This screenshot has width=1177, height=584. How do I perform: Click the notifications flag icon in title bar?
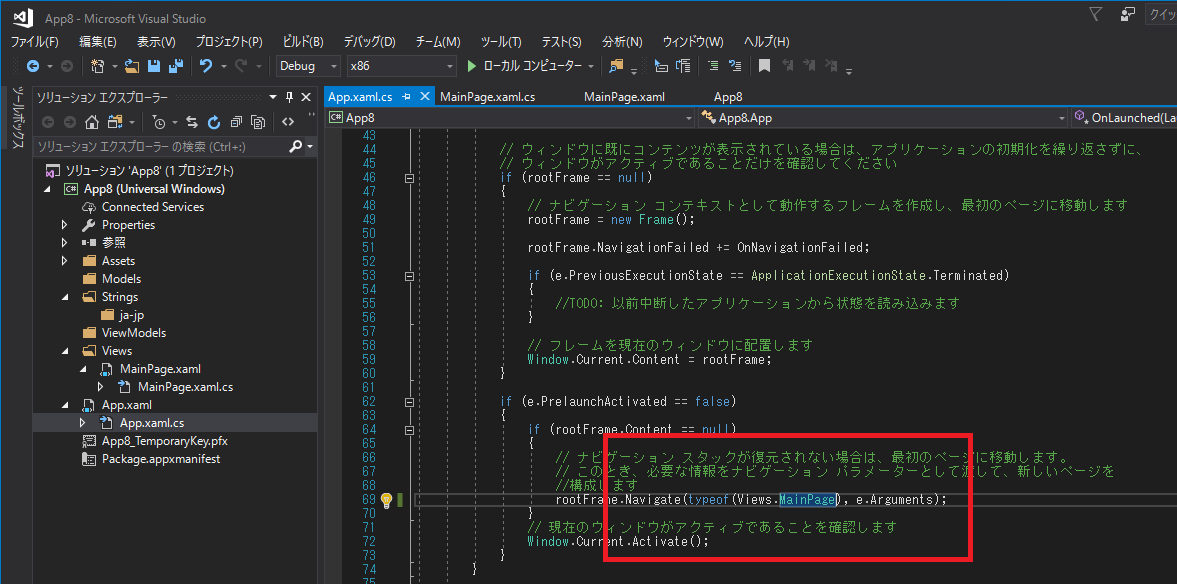pyautogui.click(x=1095, y=13)
